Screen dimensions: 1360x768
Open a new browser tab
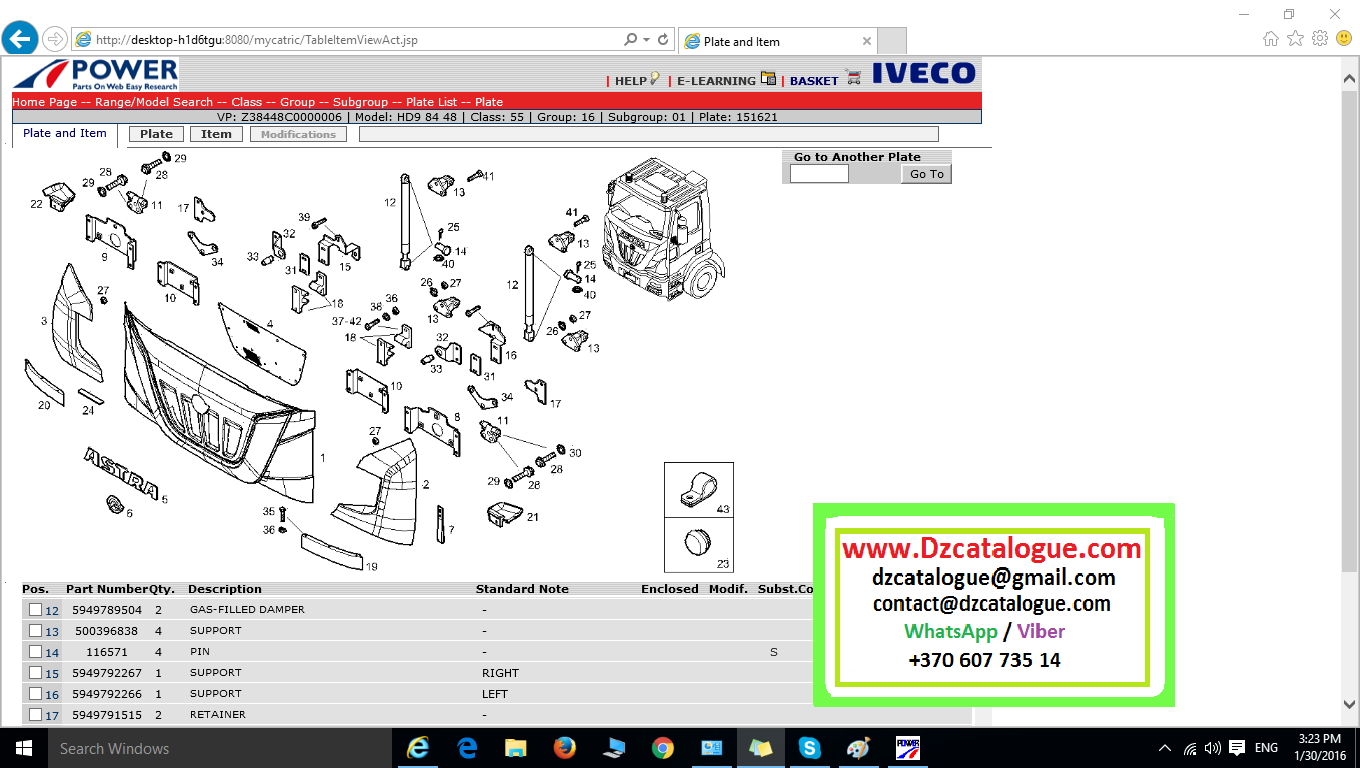pos(892,41)
